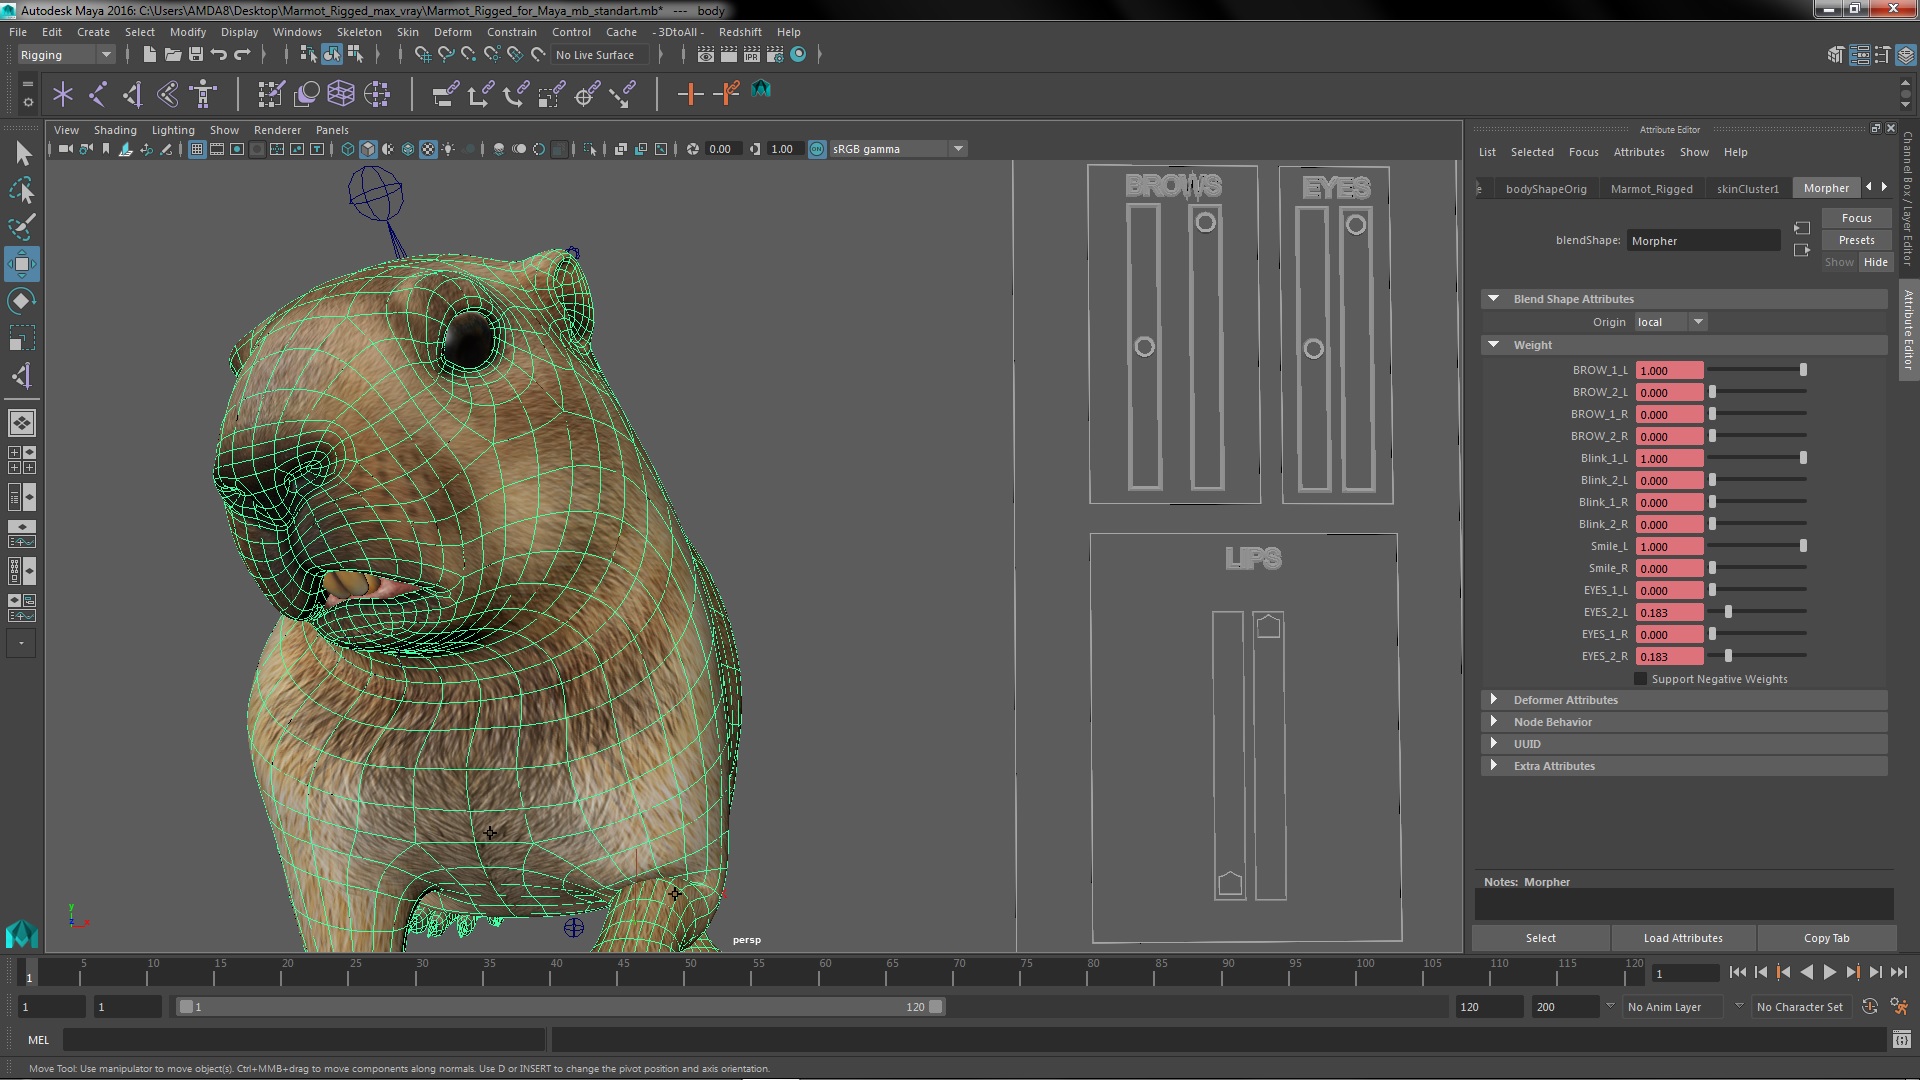Viewport: 1920px width, 1080px height.
Task: Select the Scale tool
Action: tap(22, 338)
